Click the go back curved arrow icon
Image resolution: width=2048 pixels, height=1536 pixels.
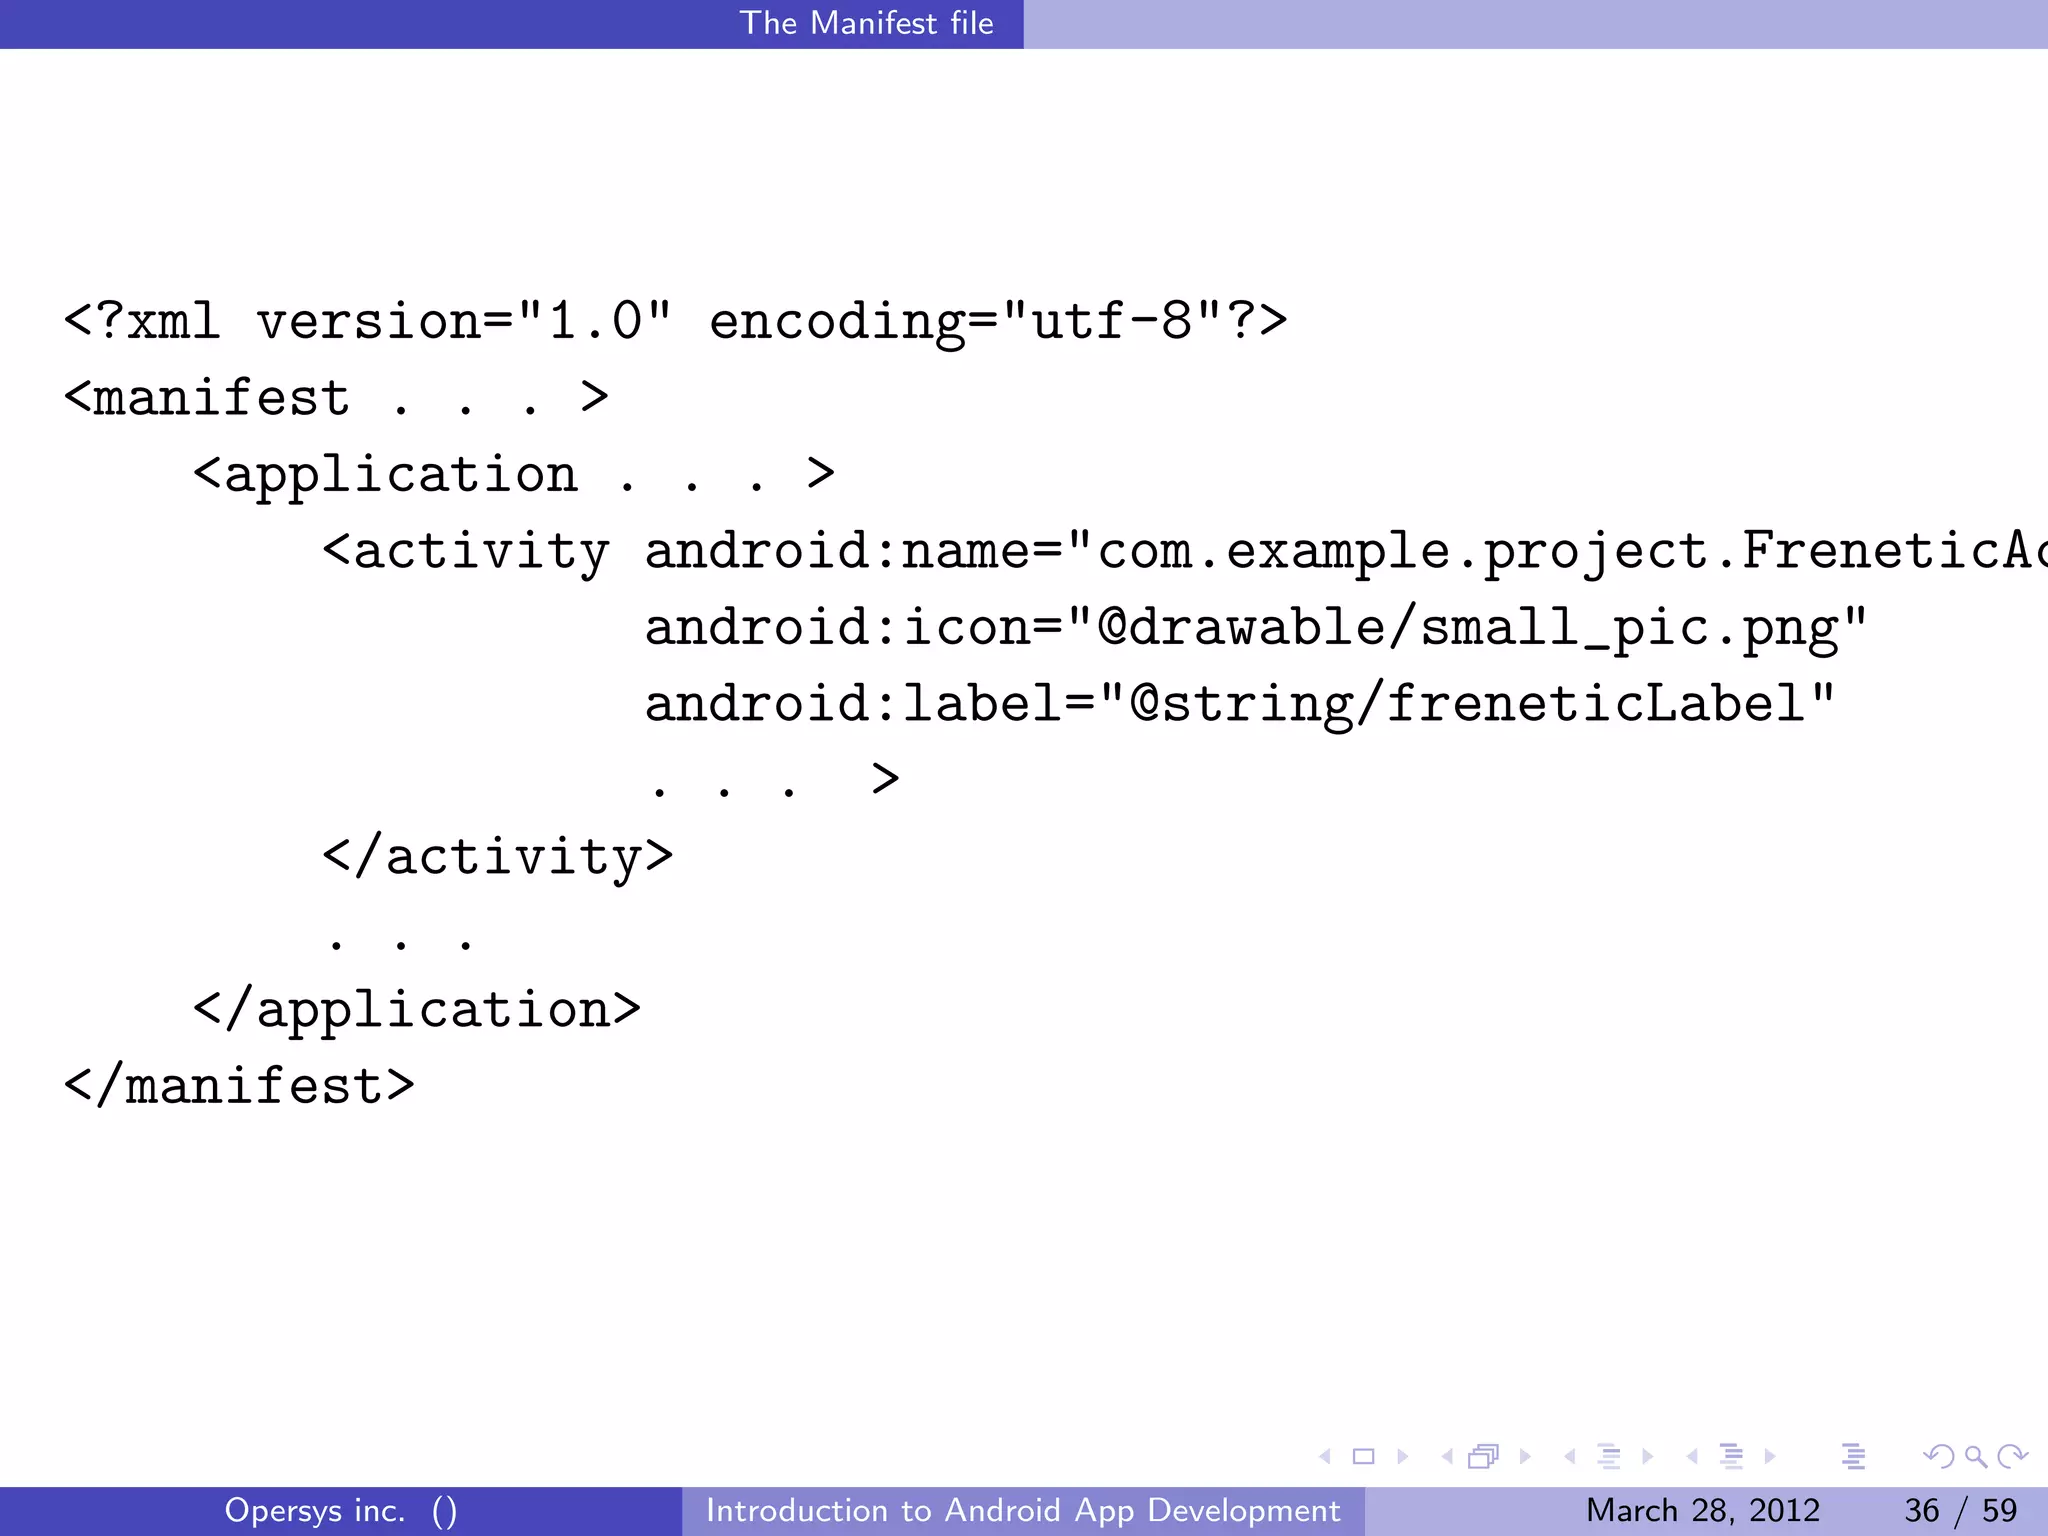point(1938,1457)
